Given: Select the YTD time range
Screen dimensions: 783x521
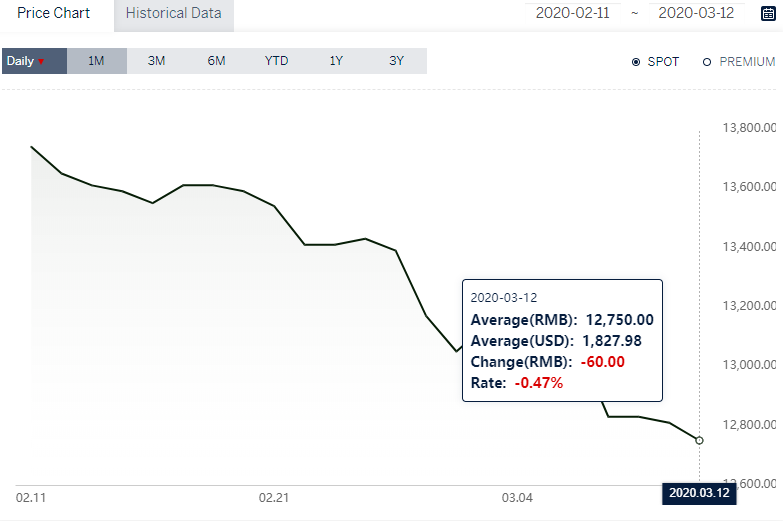Looking at the screenshot, I should [276, 61].
